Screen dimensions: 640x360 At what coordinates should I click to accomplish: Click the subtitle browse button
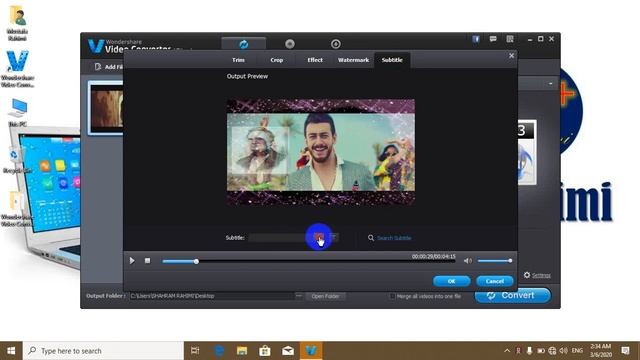pos(319,237)
